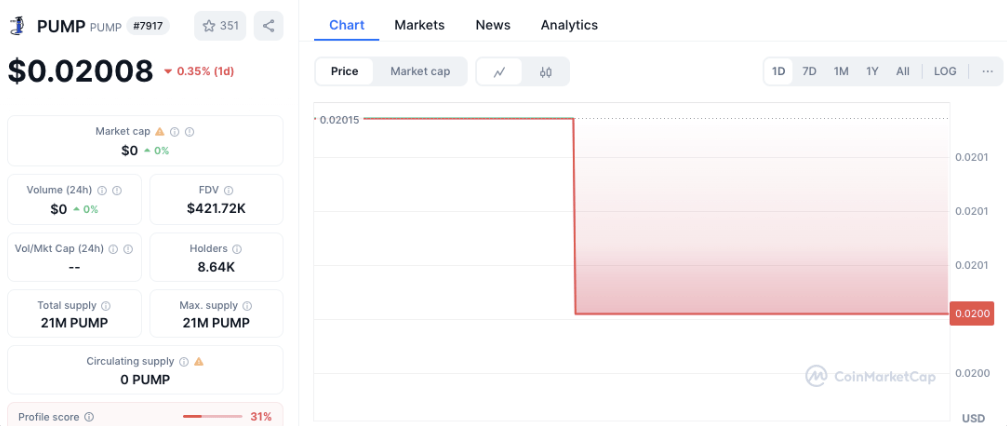
Task: Select the line chart view icon
Action: point(499,71)
